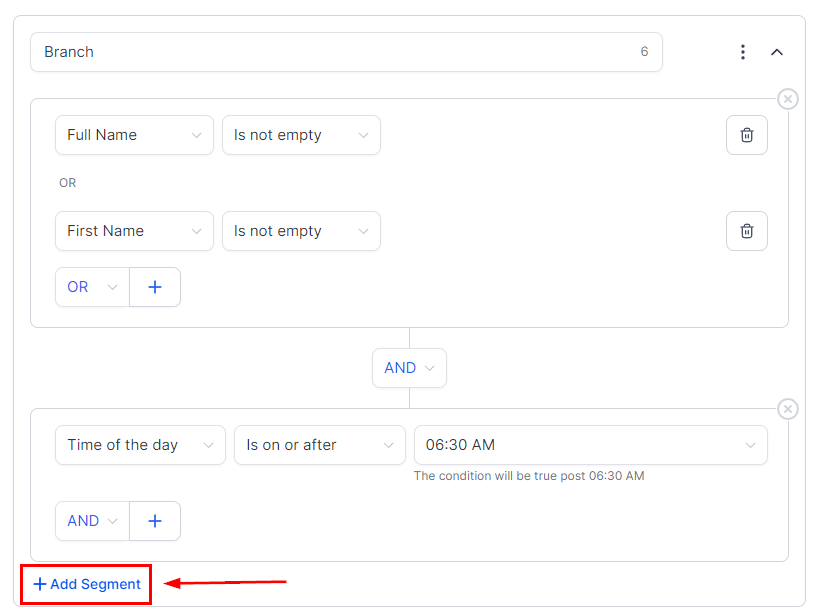Add condition with plus next to OR
The image size is (819, 615).
[x=155, y=287]
